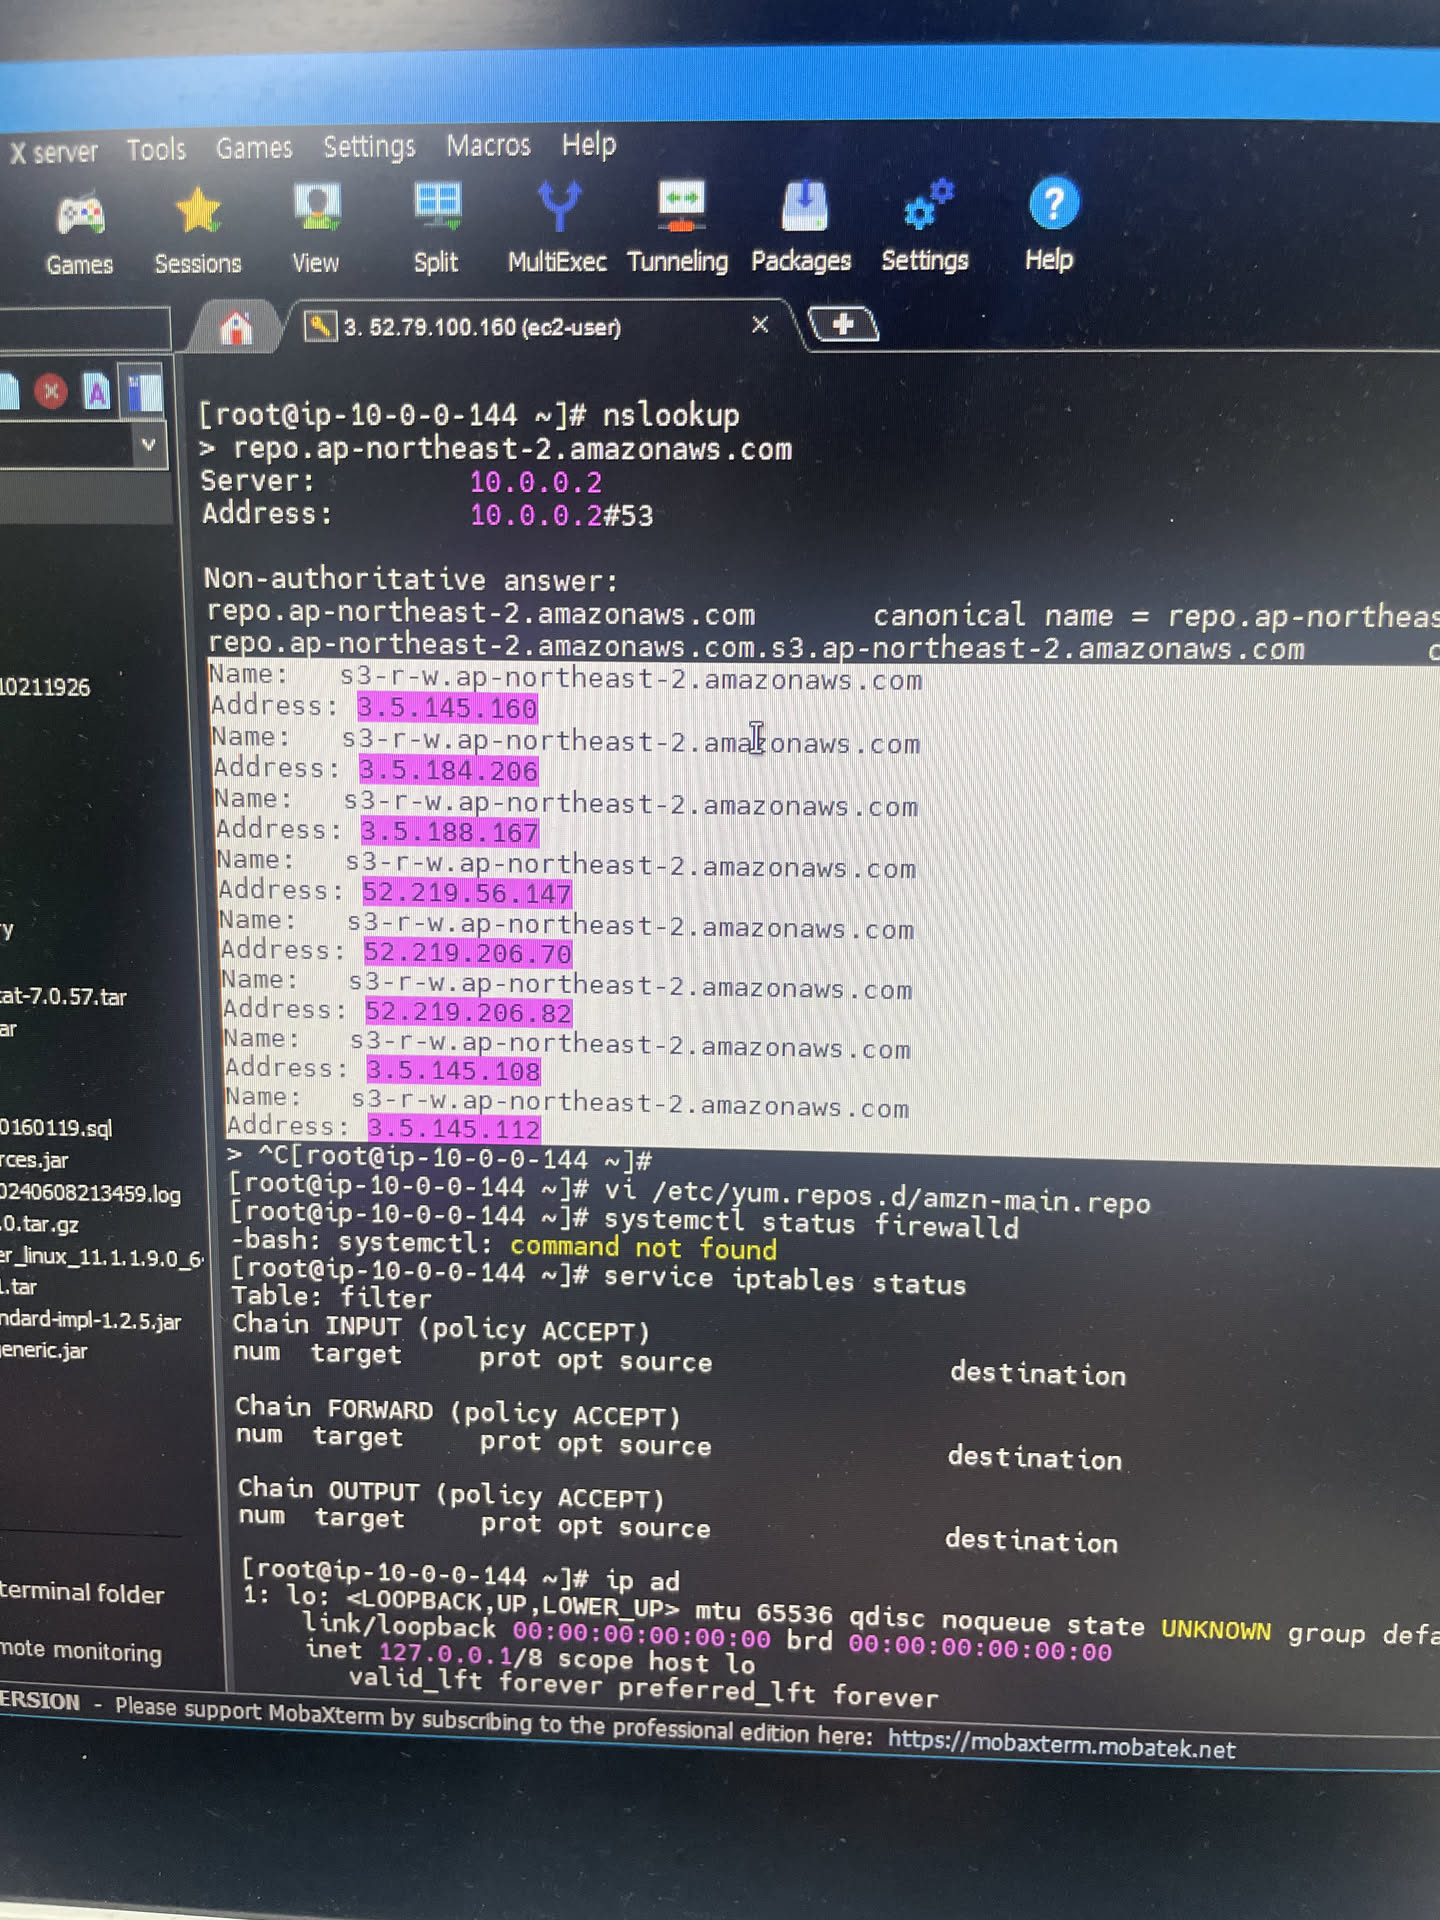1440x1920 pixels.
Task: Launch the MultiExec mode icon
Action: (x=557, y=208)
